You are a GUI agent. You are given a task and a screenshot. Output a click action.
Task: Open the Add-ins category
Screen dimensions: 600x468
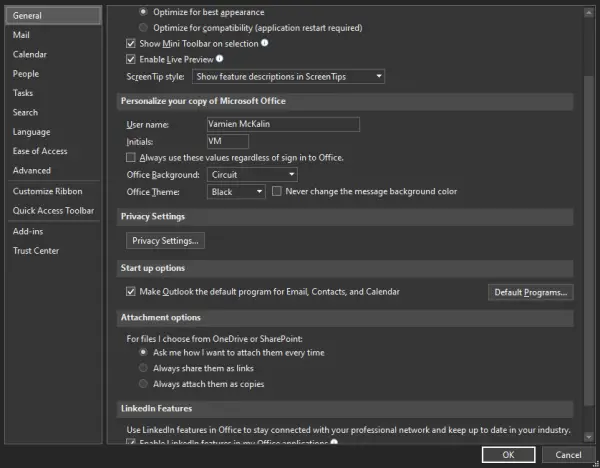pyautogui.click(x=53, y=232)
